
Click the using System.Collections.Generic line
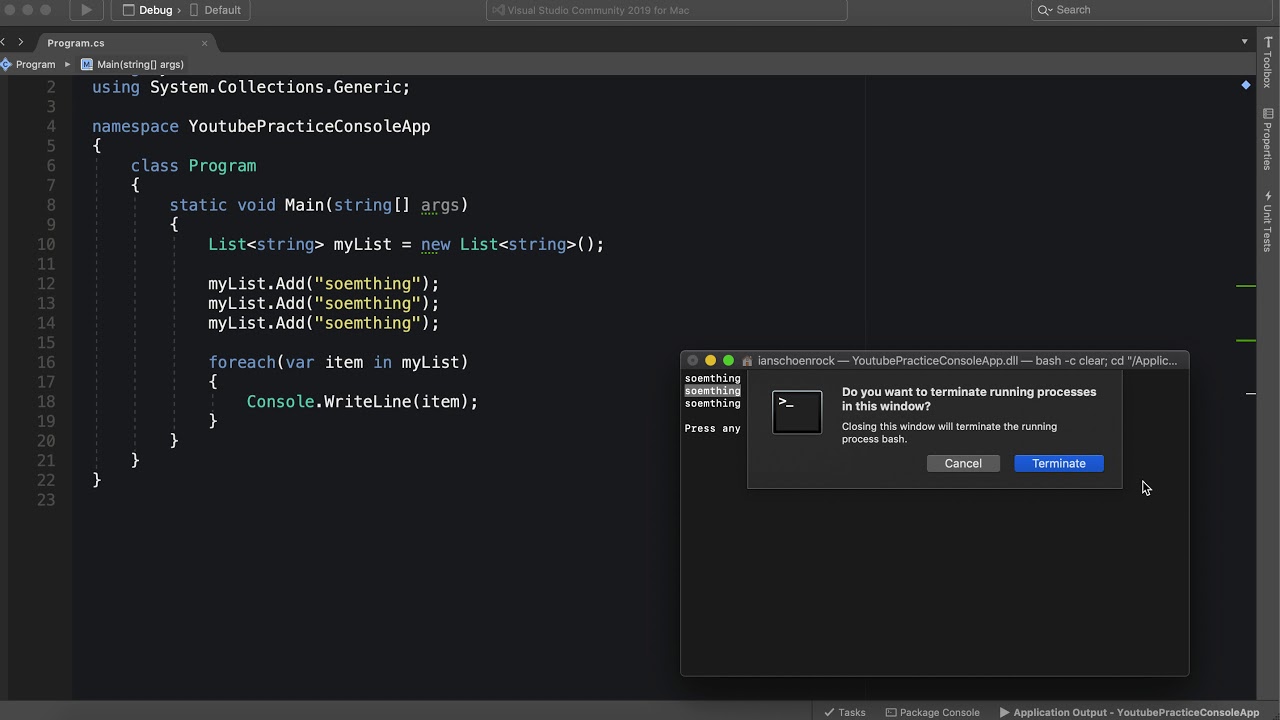251,87
